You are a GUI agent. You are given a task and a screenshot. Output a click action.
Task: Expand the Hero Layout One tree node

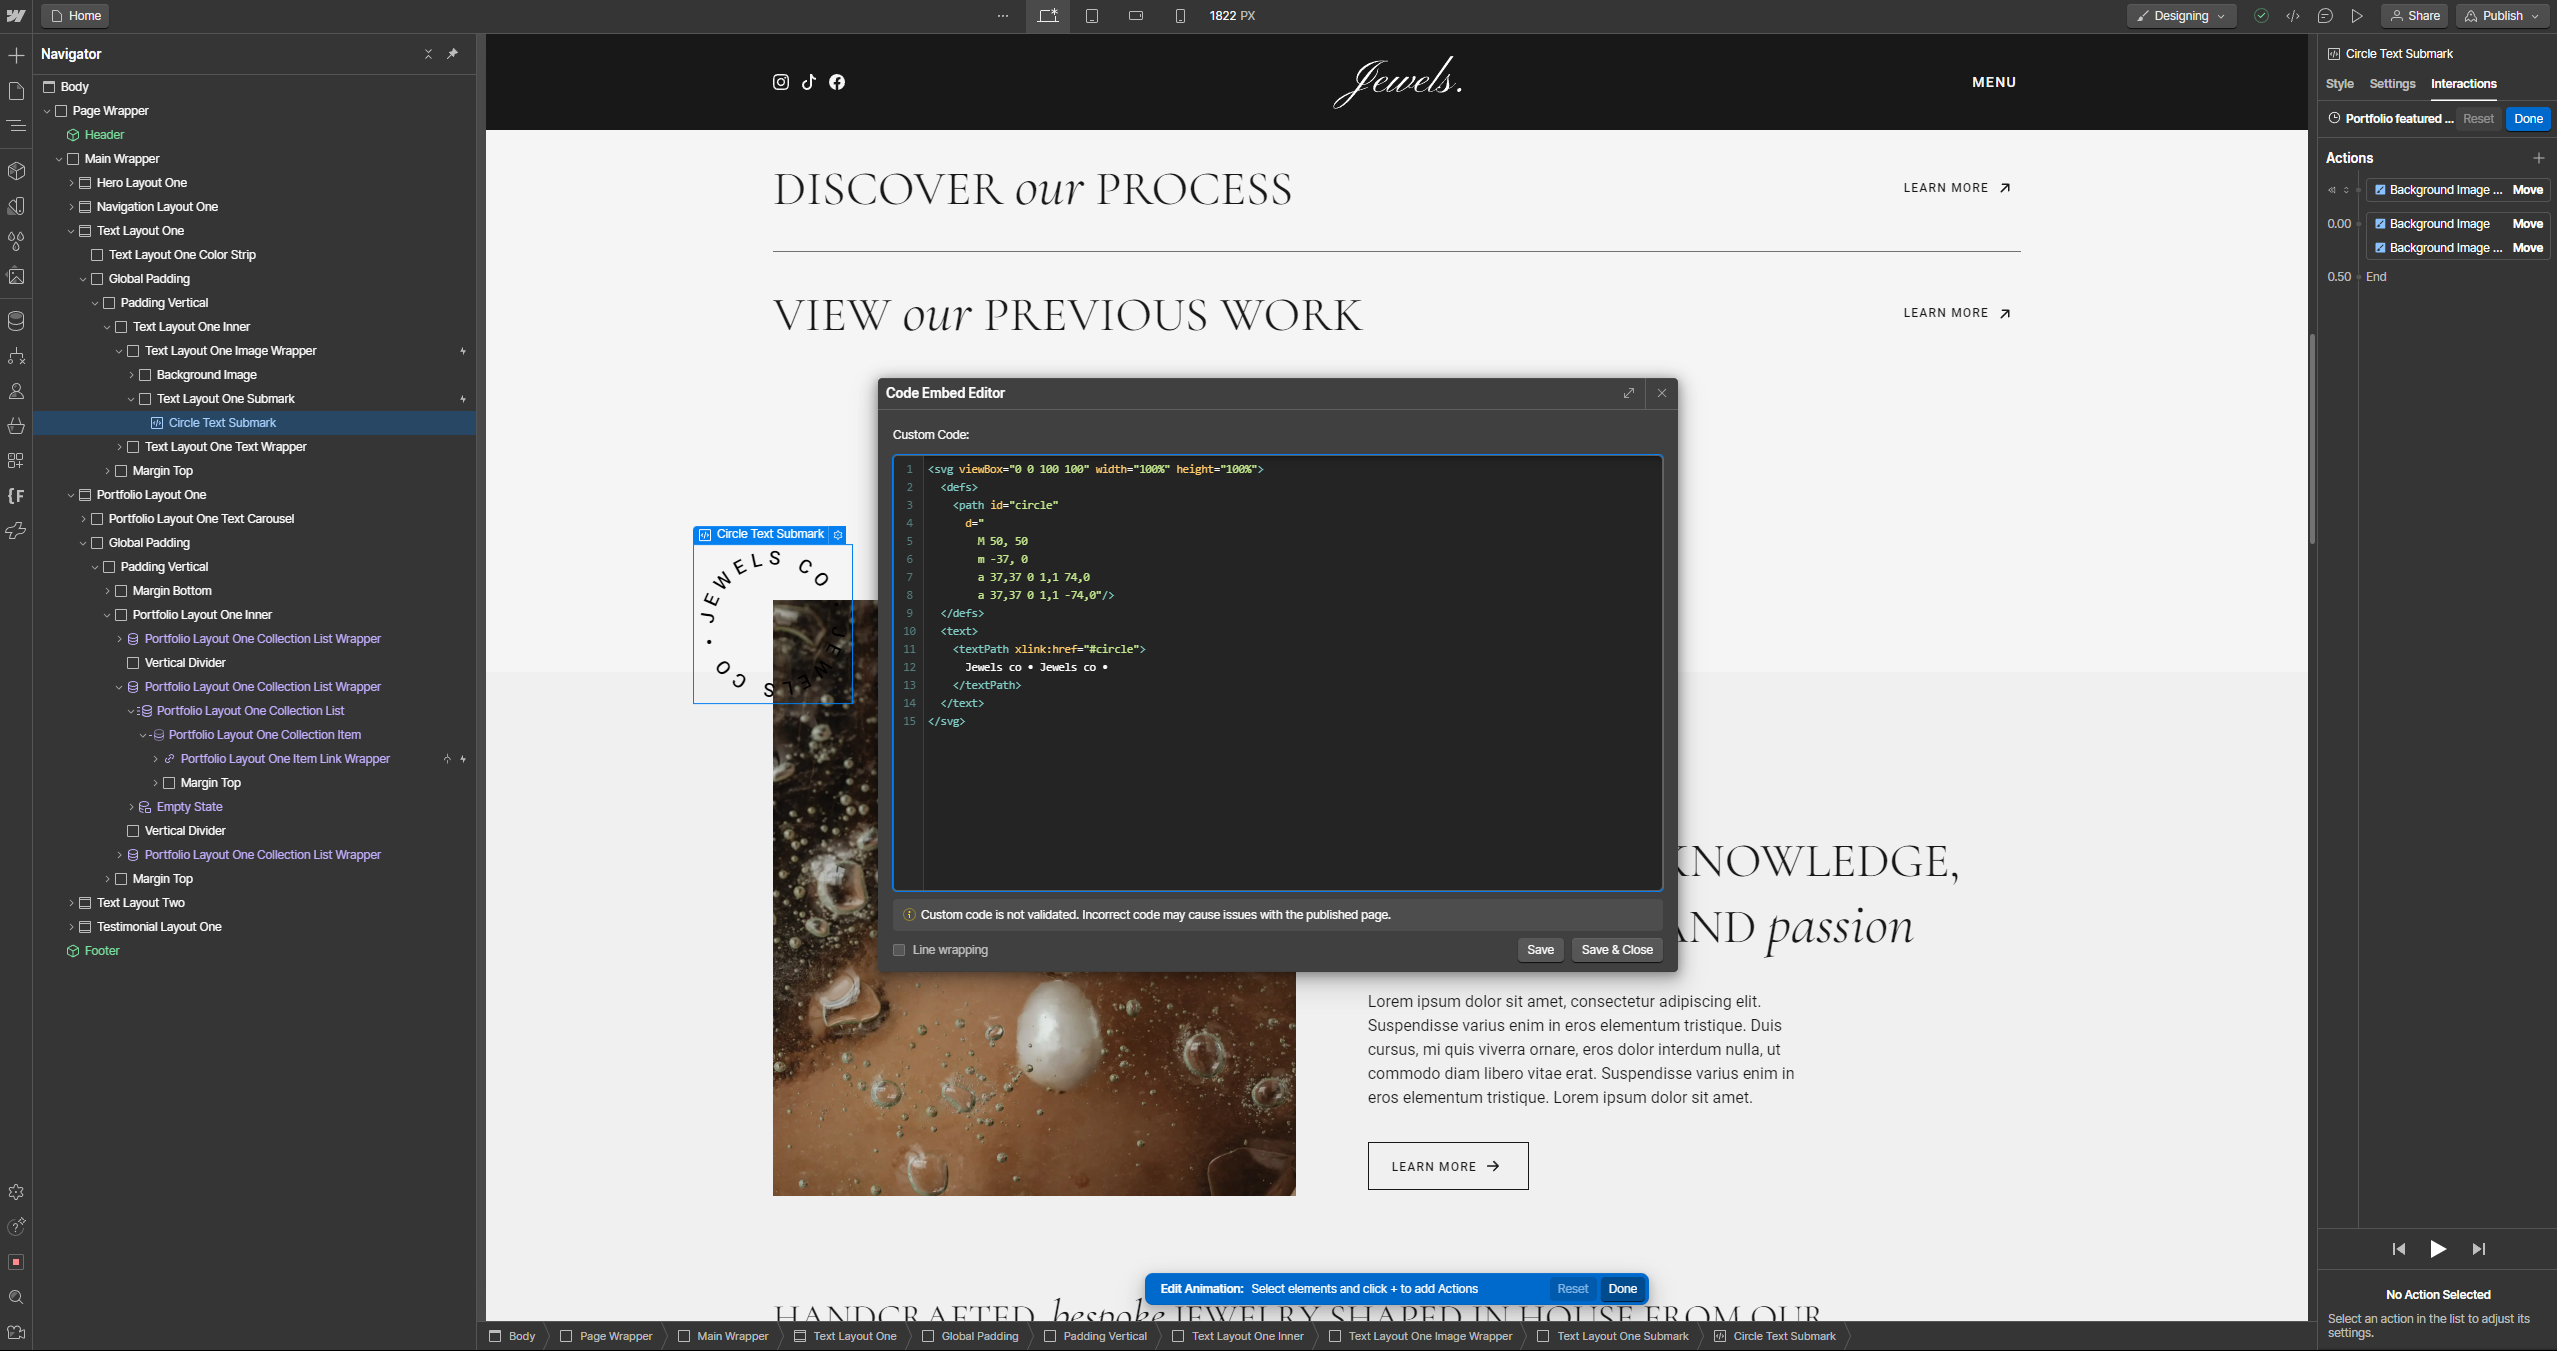[71, 183]
